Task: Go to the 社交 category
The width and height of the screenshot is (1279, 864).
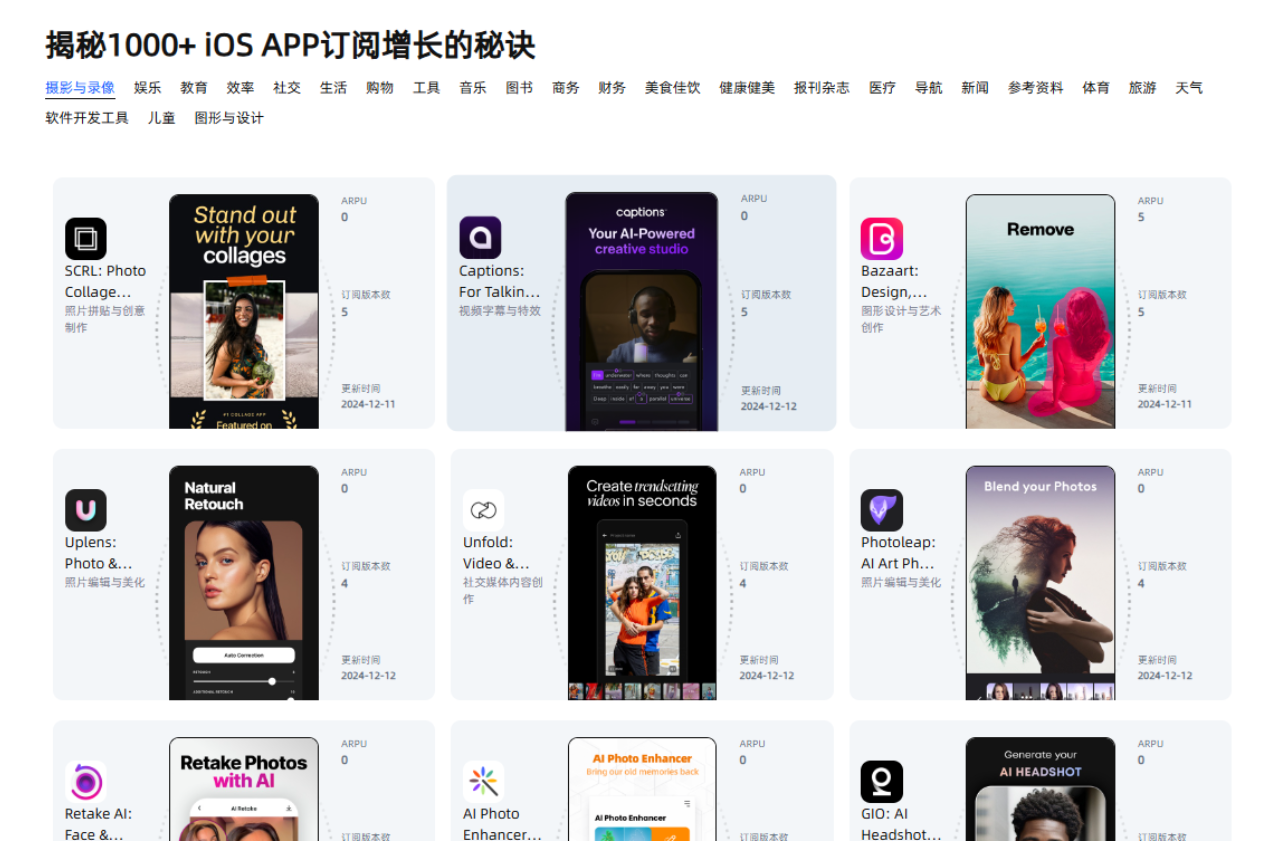Action: tap(287, 88)
